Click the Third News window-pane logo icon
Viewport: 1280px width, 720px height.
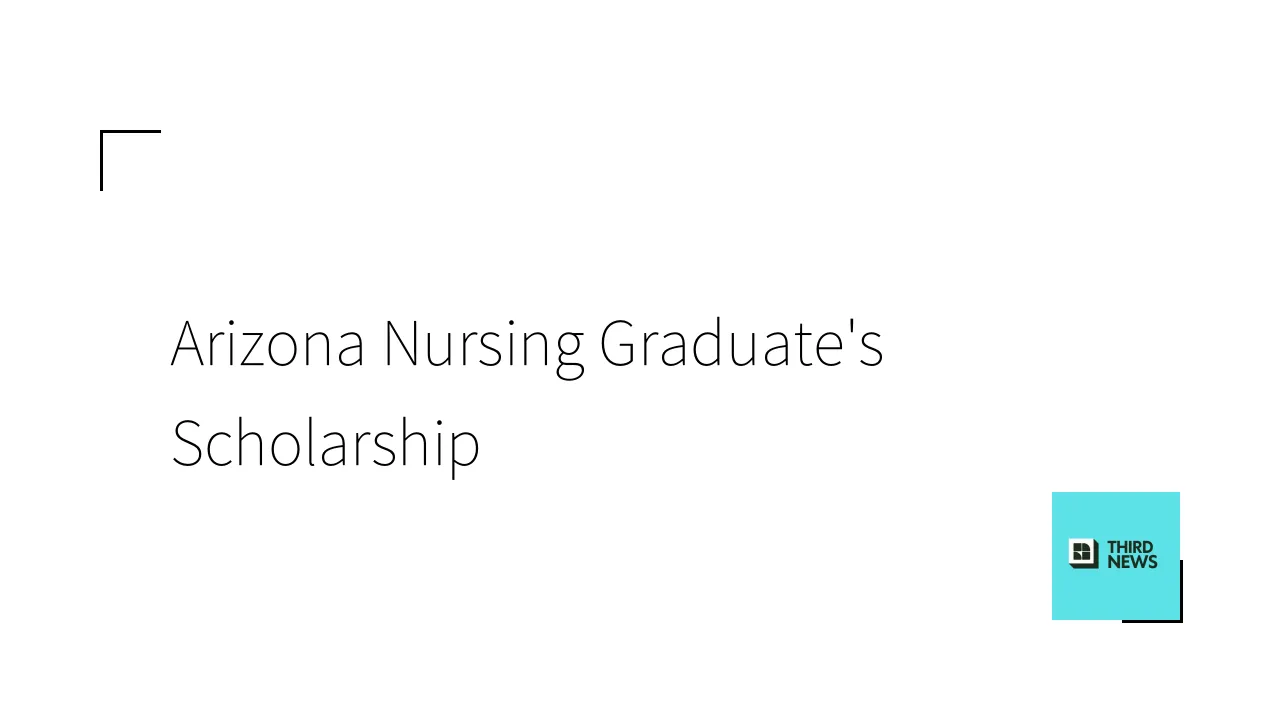[1083, 554]
